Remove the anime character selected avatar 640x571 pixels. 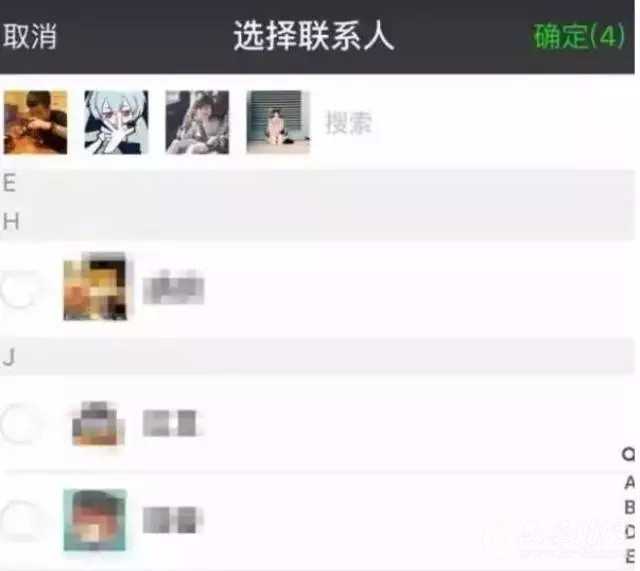click(x=116, y=122)
